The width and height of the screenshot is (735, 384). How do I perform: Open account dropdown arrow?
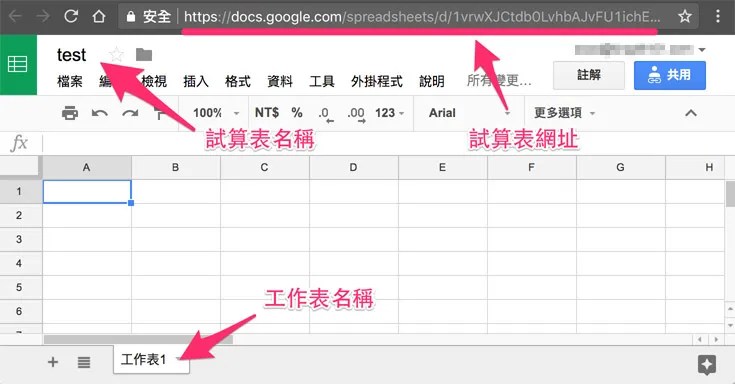(702, 50)
